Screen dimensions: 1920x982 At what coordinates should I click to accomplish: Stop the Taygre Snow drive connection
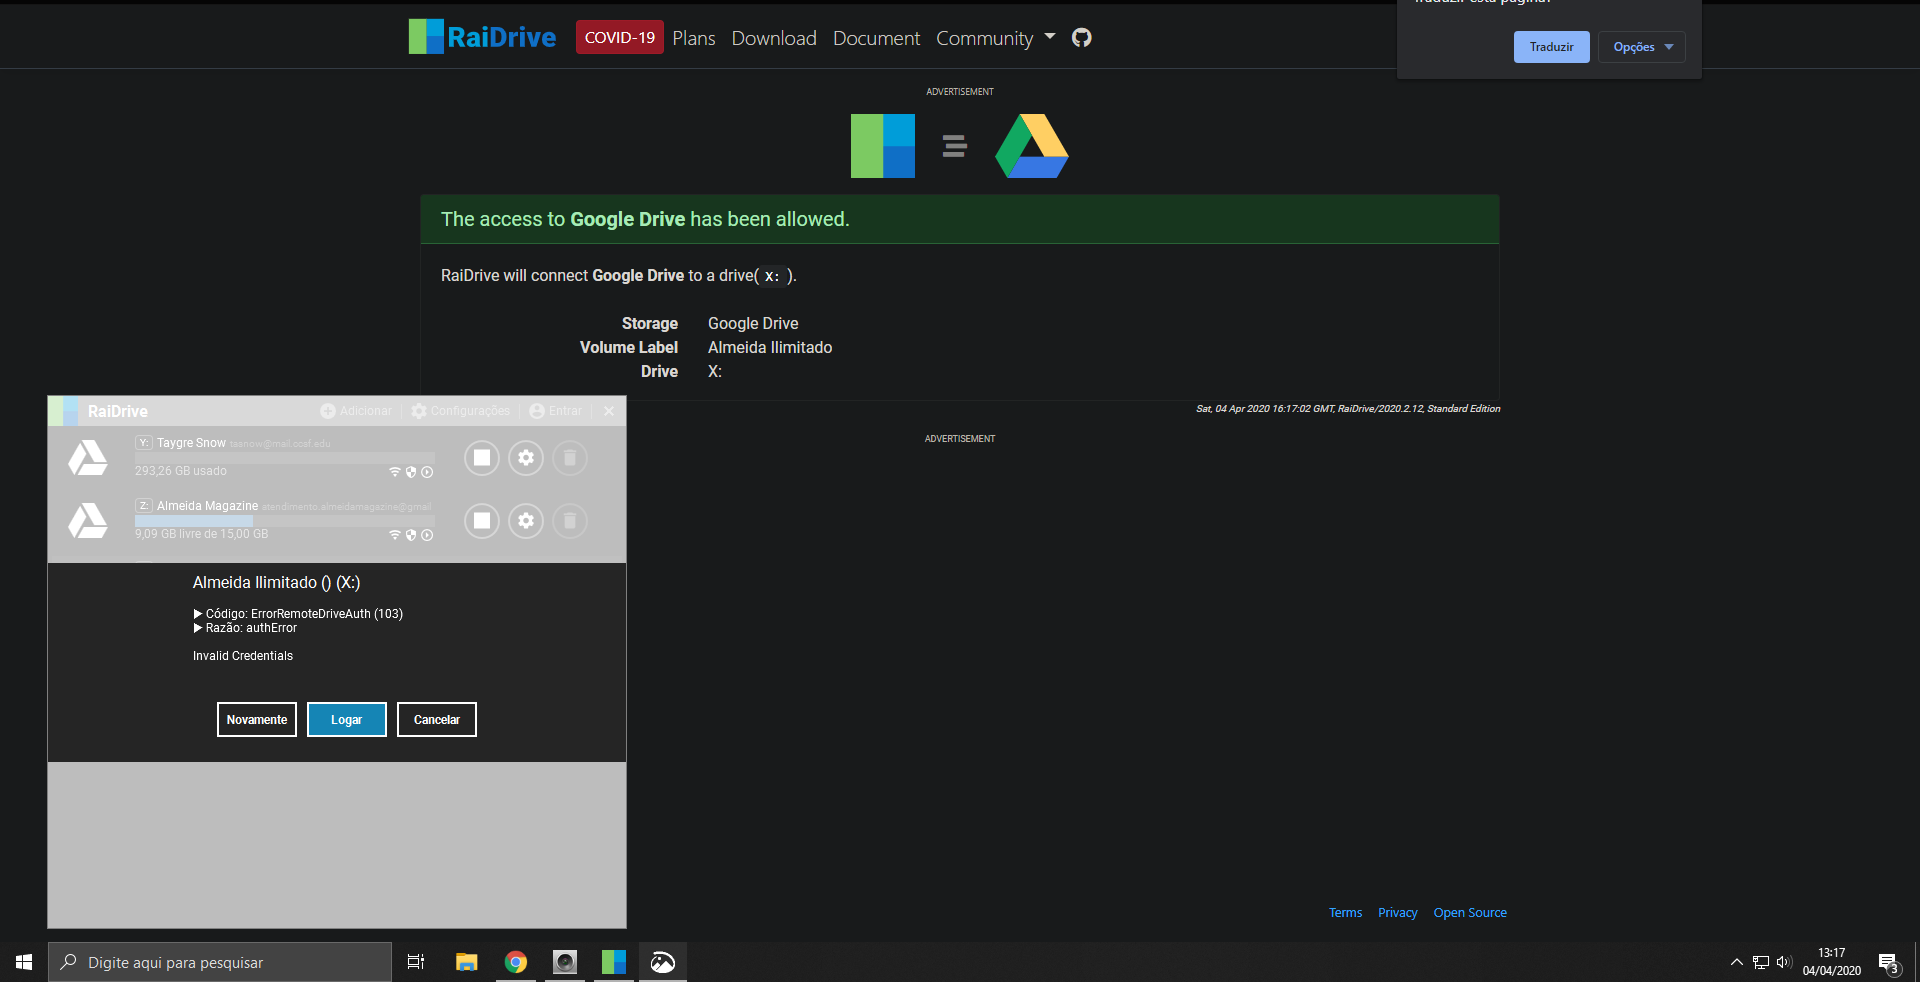(x=482, y=458)
